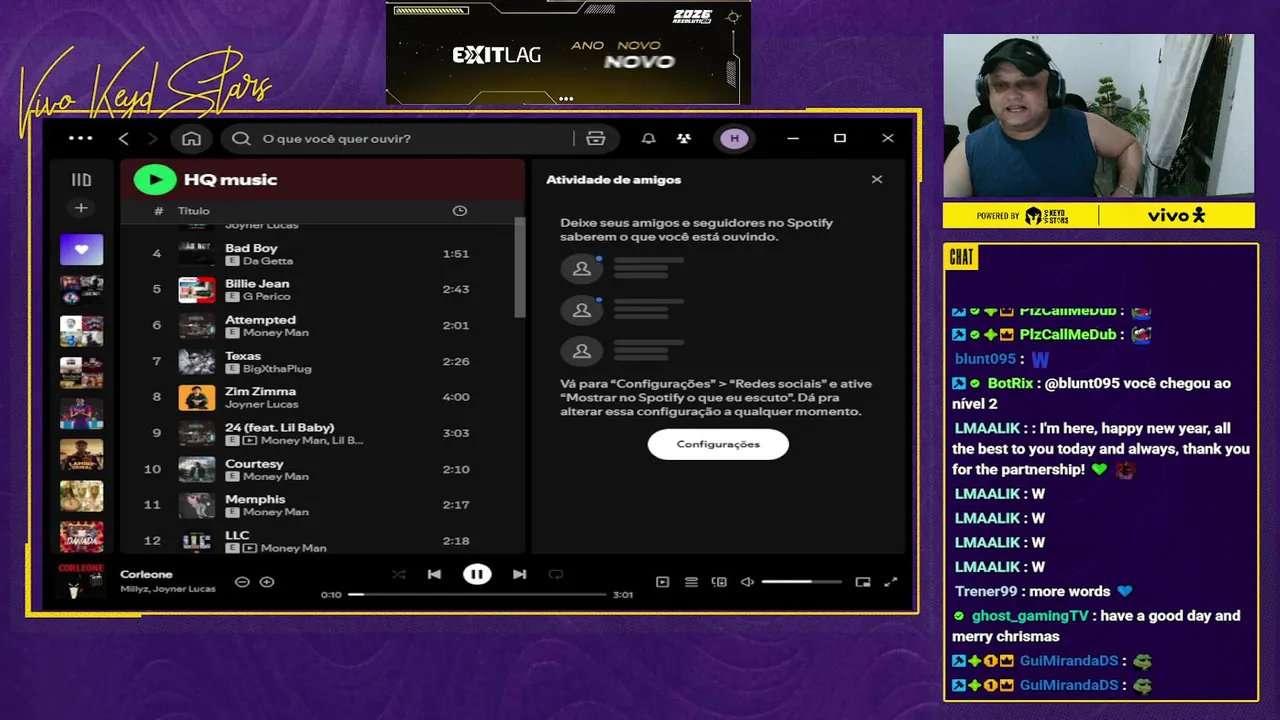Toggle shuffle playback
Screen dimensions: 1280x720
(x=399, y=574)
